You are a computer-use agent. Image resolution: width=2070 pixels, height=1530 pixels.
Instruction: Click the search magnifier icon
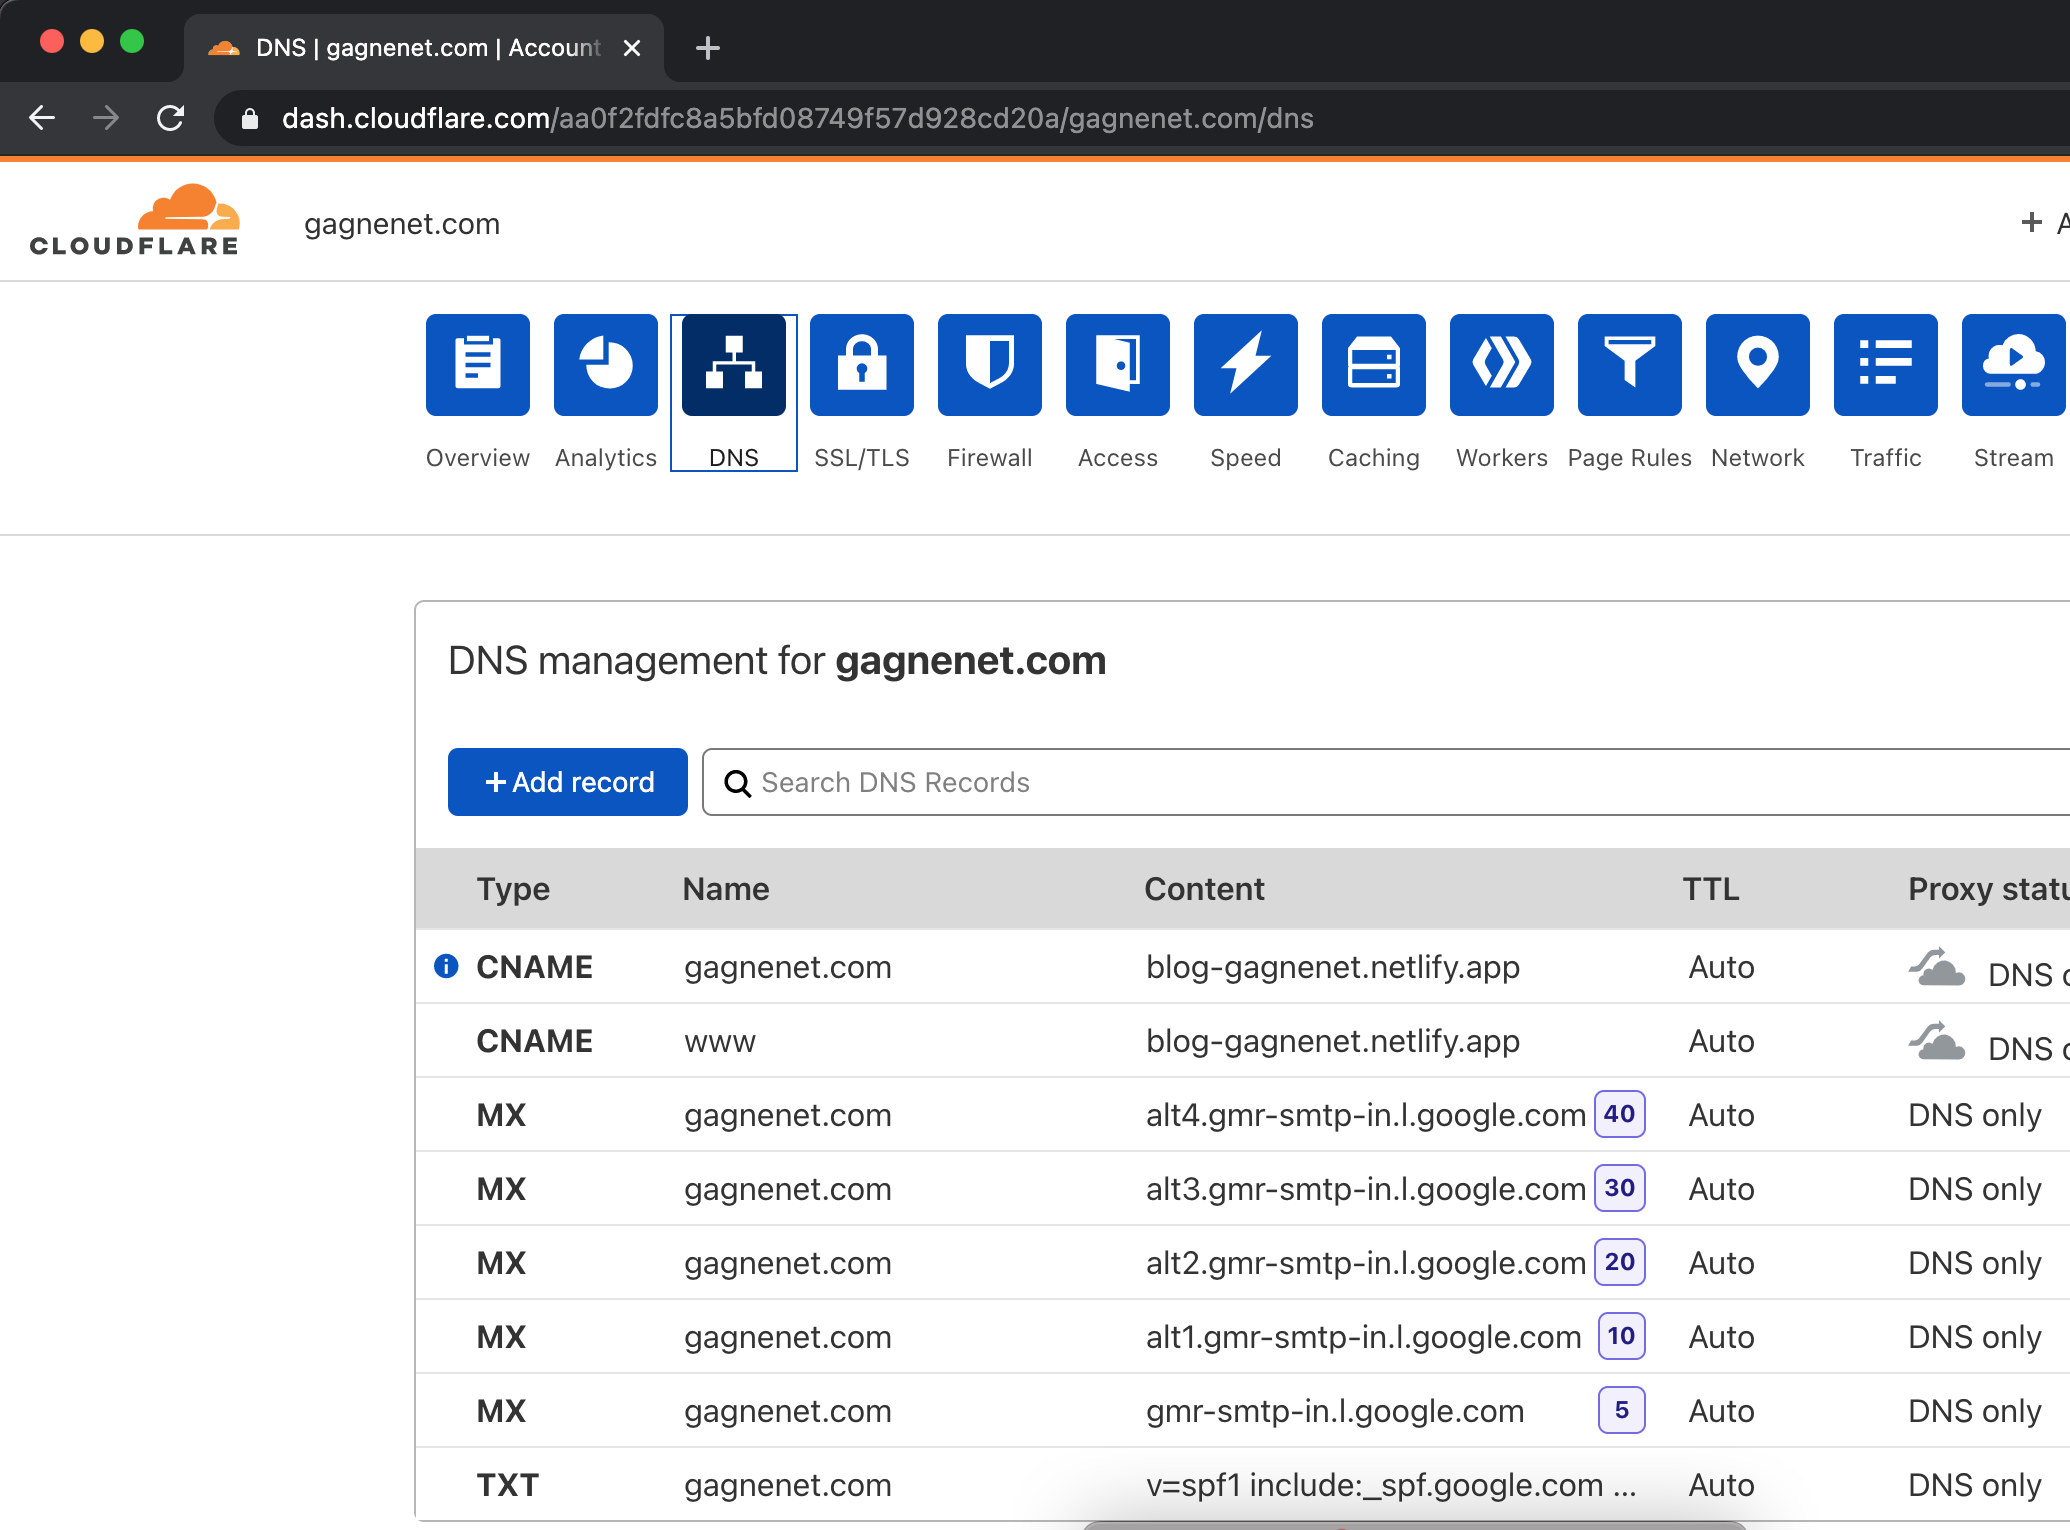pyautogui.click(x=738, y=783)
